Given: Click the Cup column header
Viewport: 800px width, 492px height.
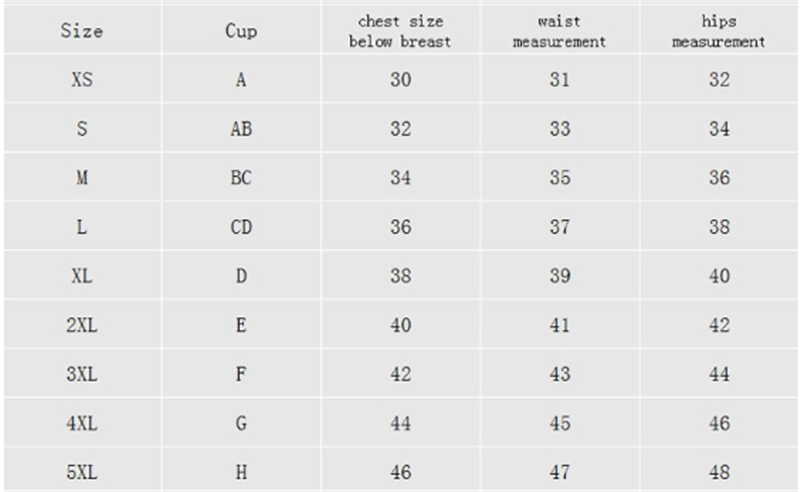Looking at the screenshot, I should tap(240, 32).
